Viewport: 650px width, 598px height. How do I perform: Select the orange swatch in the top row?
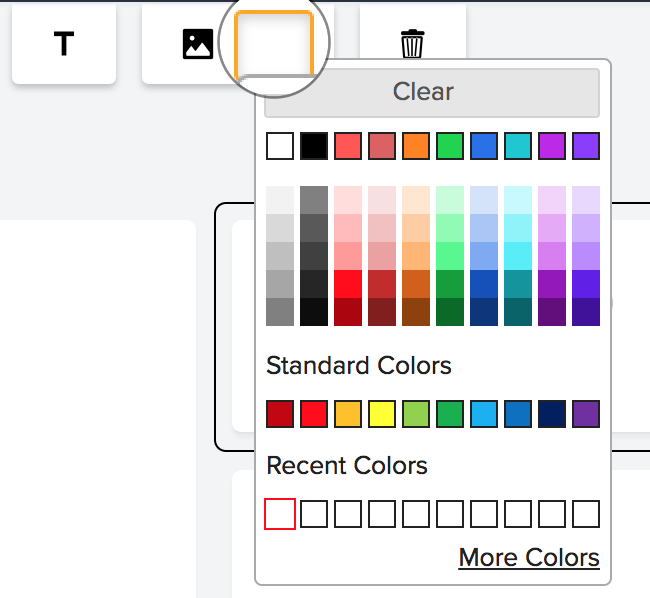tap(416, 146)
